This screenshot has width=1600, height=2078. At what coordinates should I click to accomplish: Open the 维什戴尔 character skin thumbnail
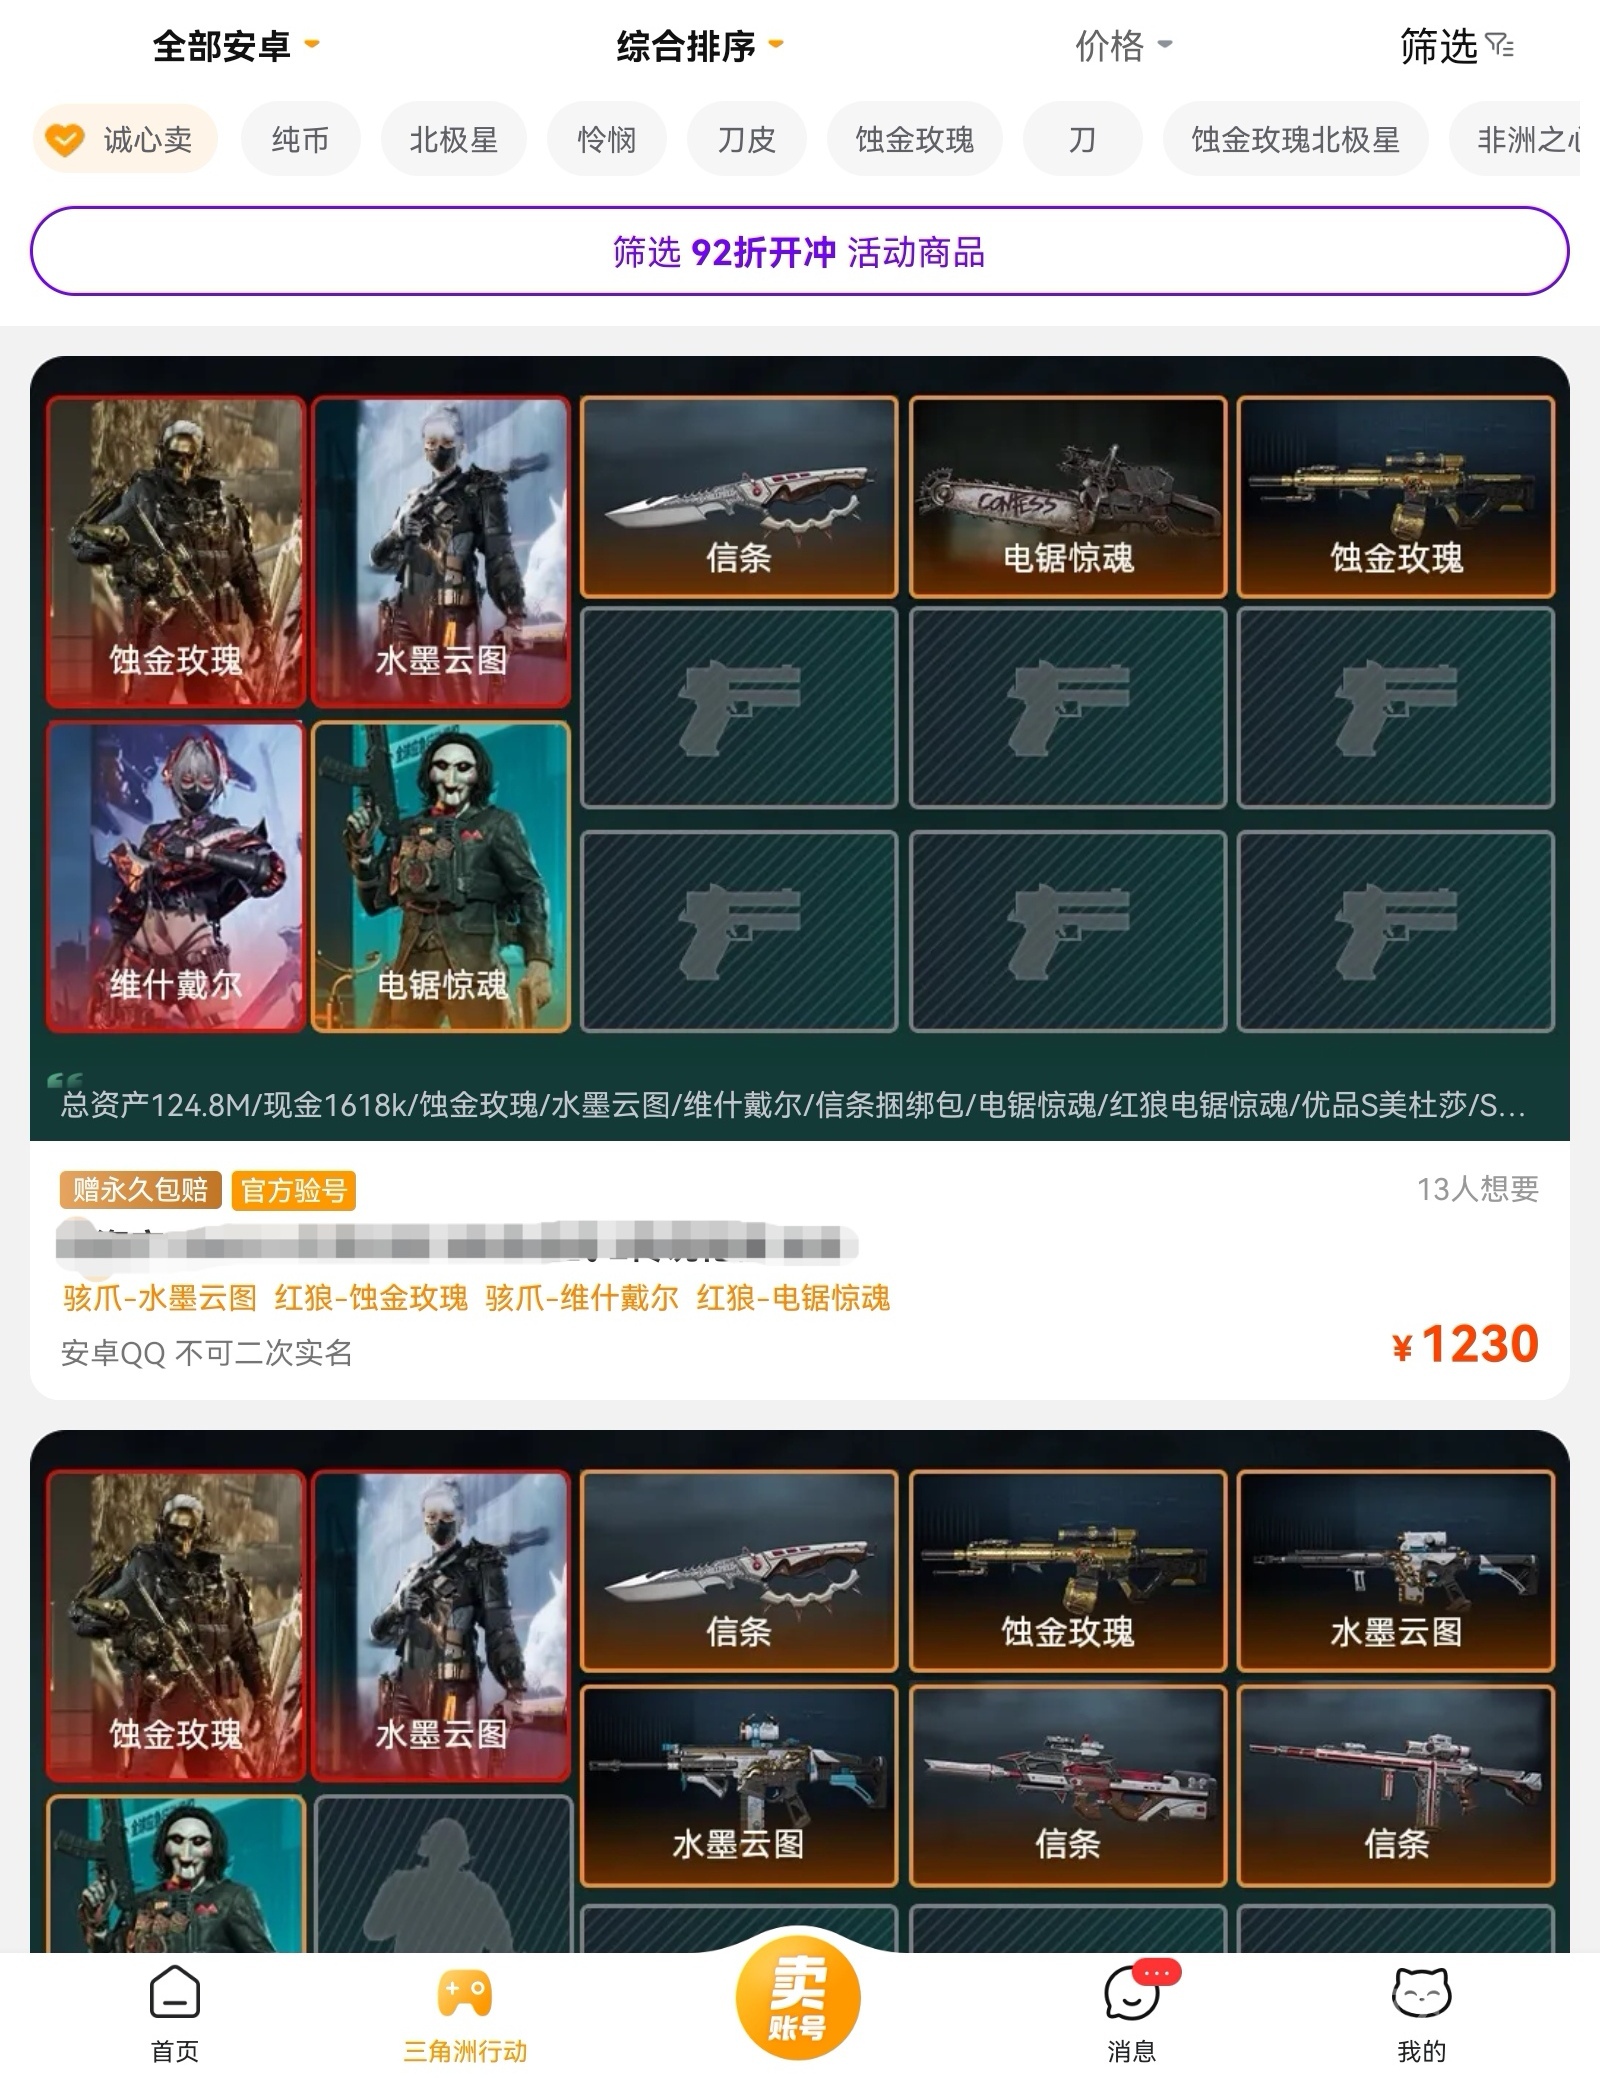[x=176, y=877]
